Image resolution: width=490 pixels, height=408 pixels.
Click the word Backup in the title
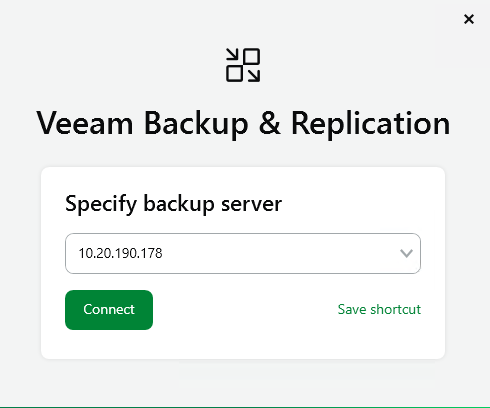click(x=196, y=124)
